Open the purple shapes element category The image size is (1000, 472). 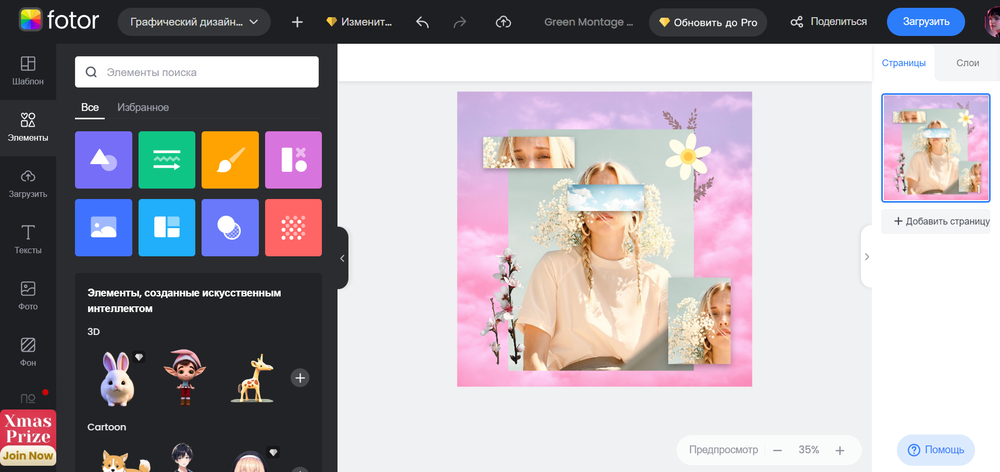pos(103,159)
